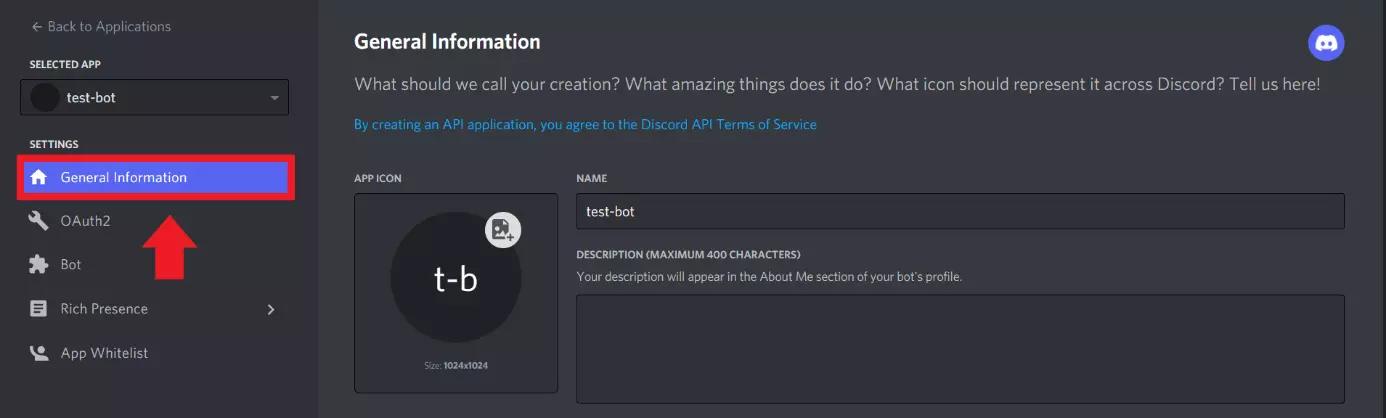Open the General Information settings page
Viewport: 1386px width, 418px height.
[x=158, y=178]
